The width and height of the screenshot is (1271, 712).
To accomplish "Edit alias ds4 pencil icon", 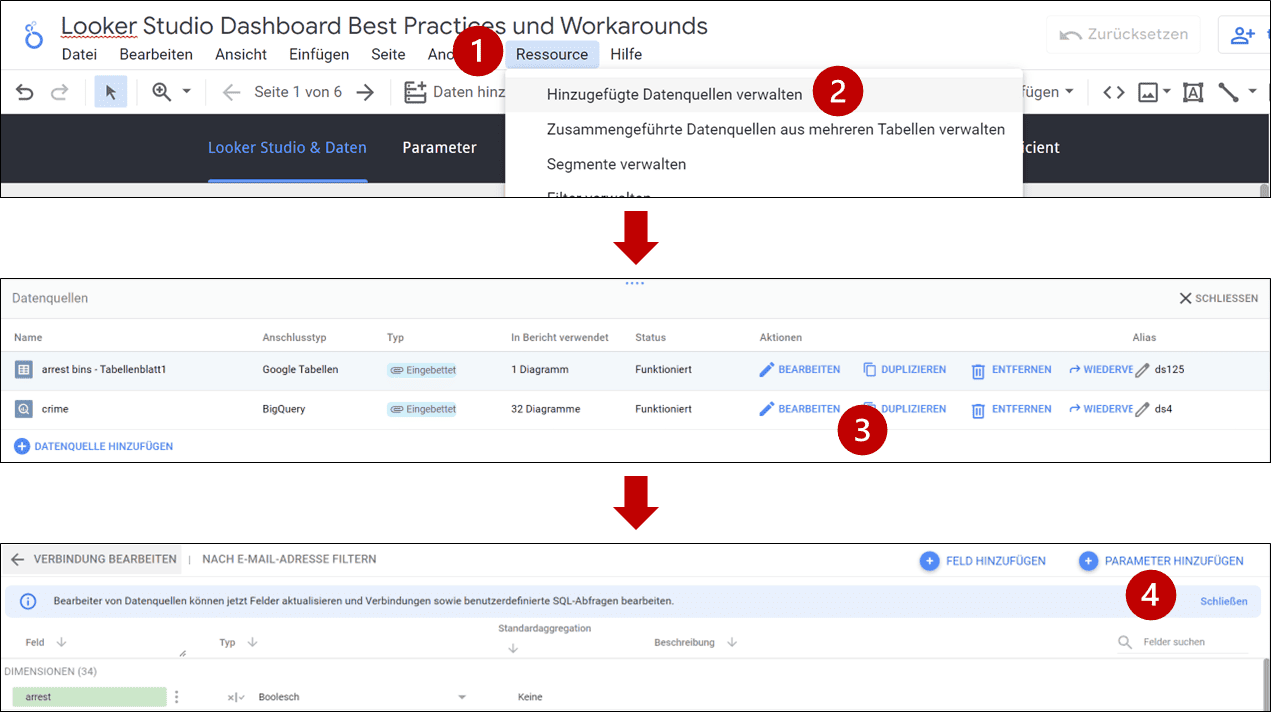I will tap(1142, 409).
